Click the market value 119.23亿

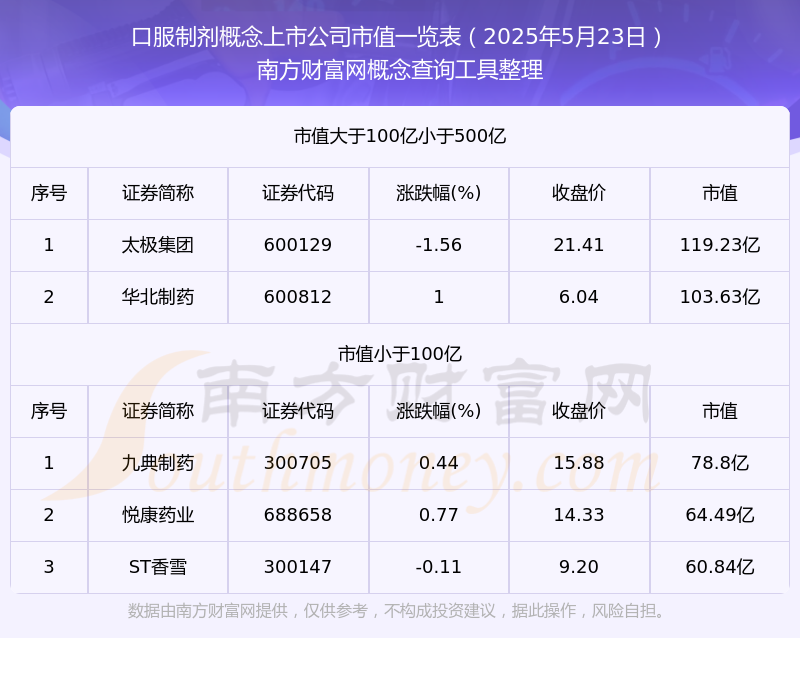[x=720, y=245]
